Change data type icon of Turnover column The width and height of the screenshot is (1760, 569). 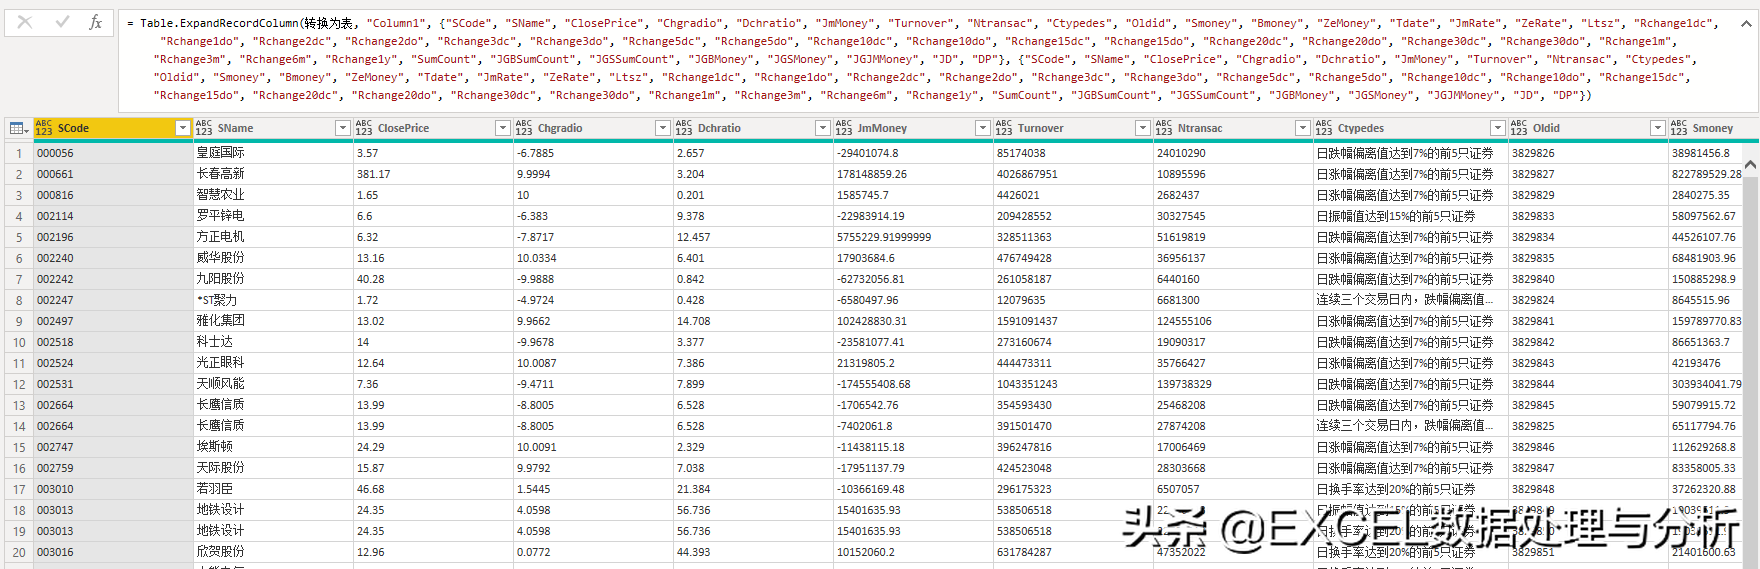(x=1004, y=128)
